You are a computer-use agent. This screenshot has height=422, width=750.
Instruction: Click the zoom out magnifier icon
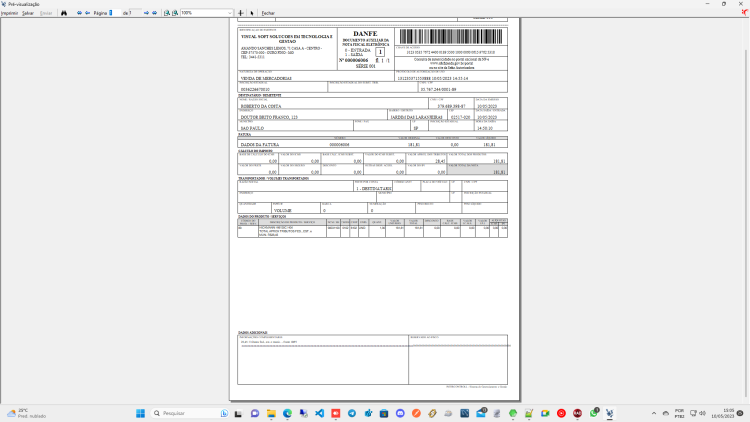(175, 13)
